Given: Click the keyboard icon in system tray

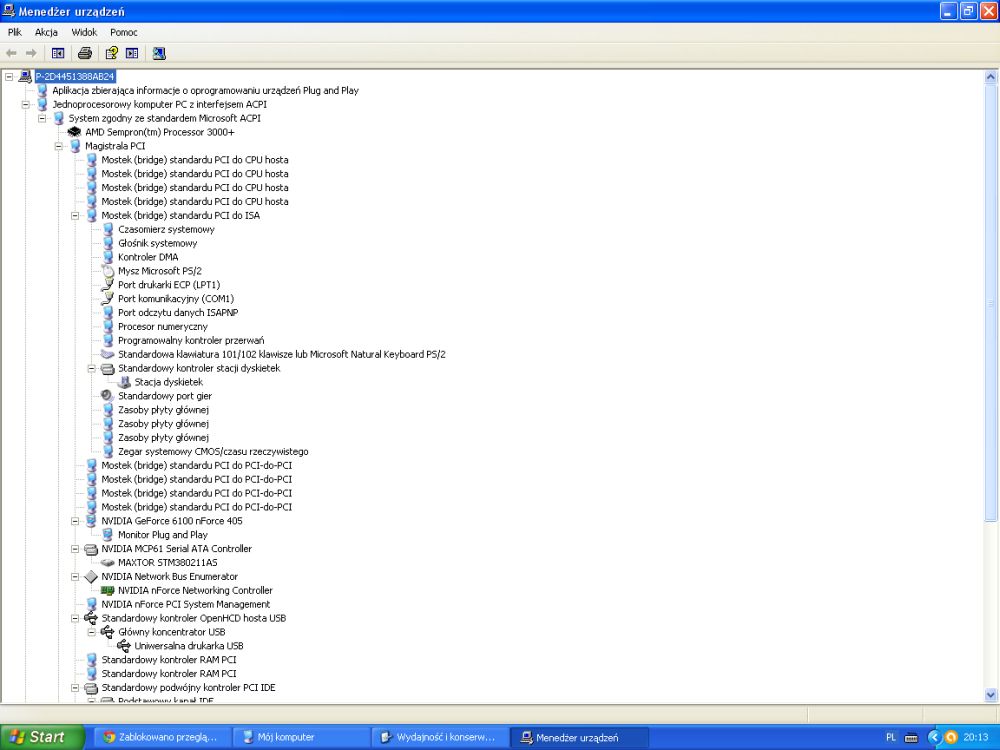Looking at the screenshot, I should tap(911, 737).
